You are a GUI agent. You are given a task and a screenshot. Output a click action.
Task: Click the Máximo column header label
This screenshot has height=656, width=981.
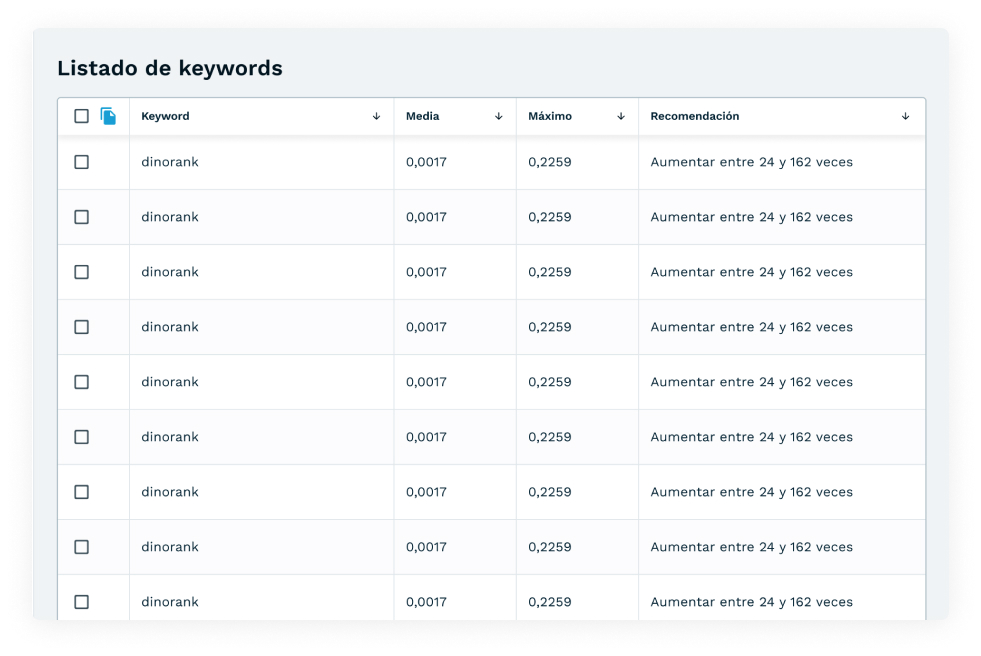pos(550,116)
